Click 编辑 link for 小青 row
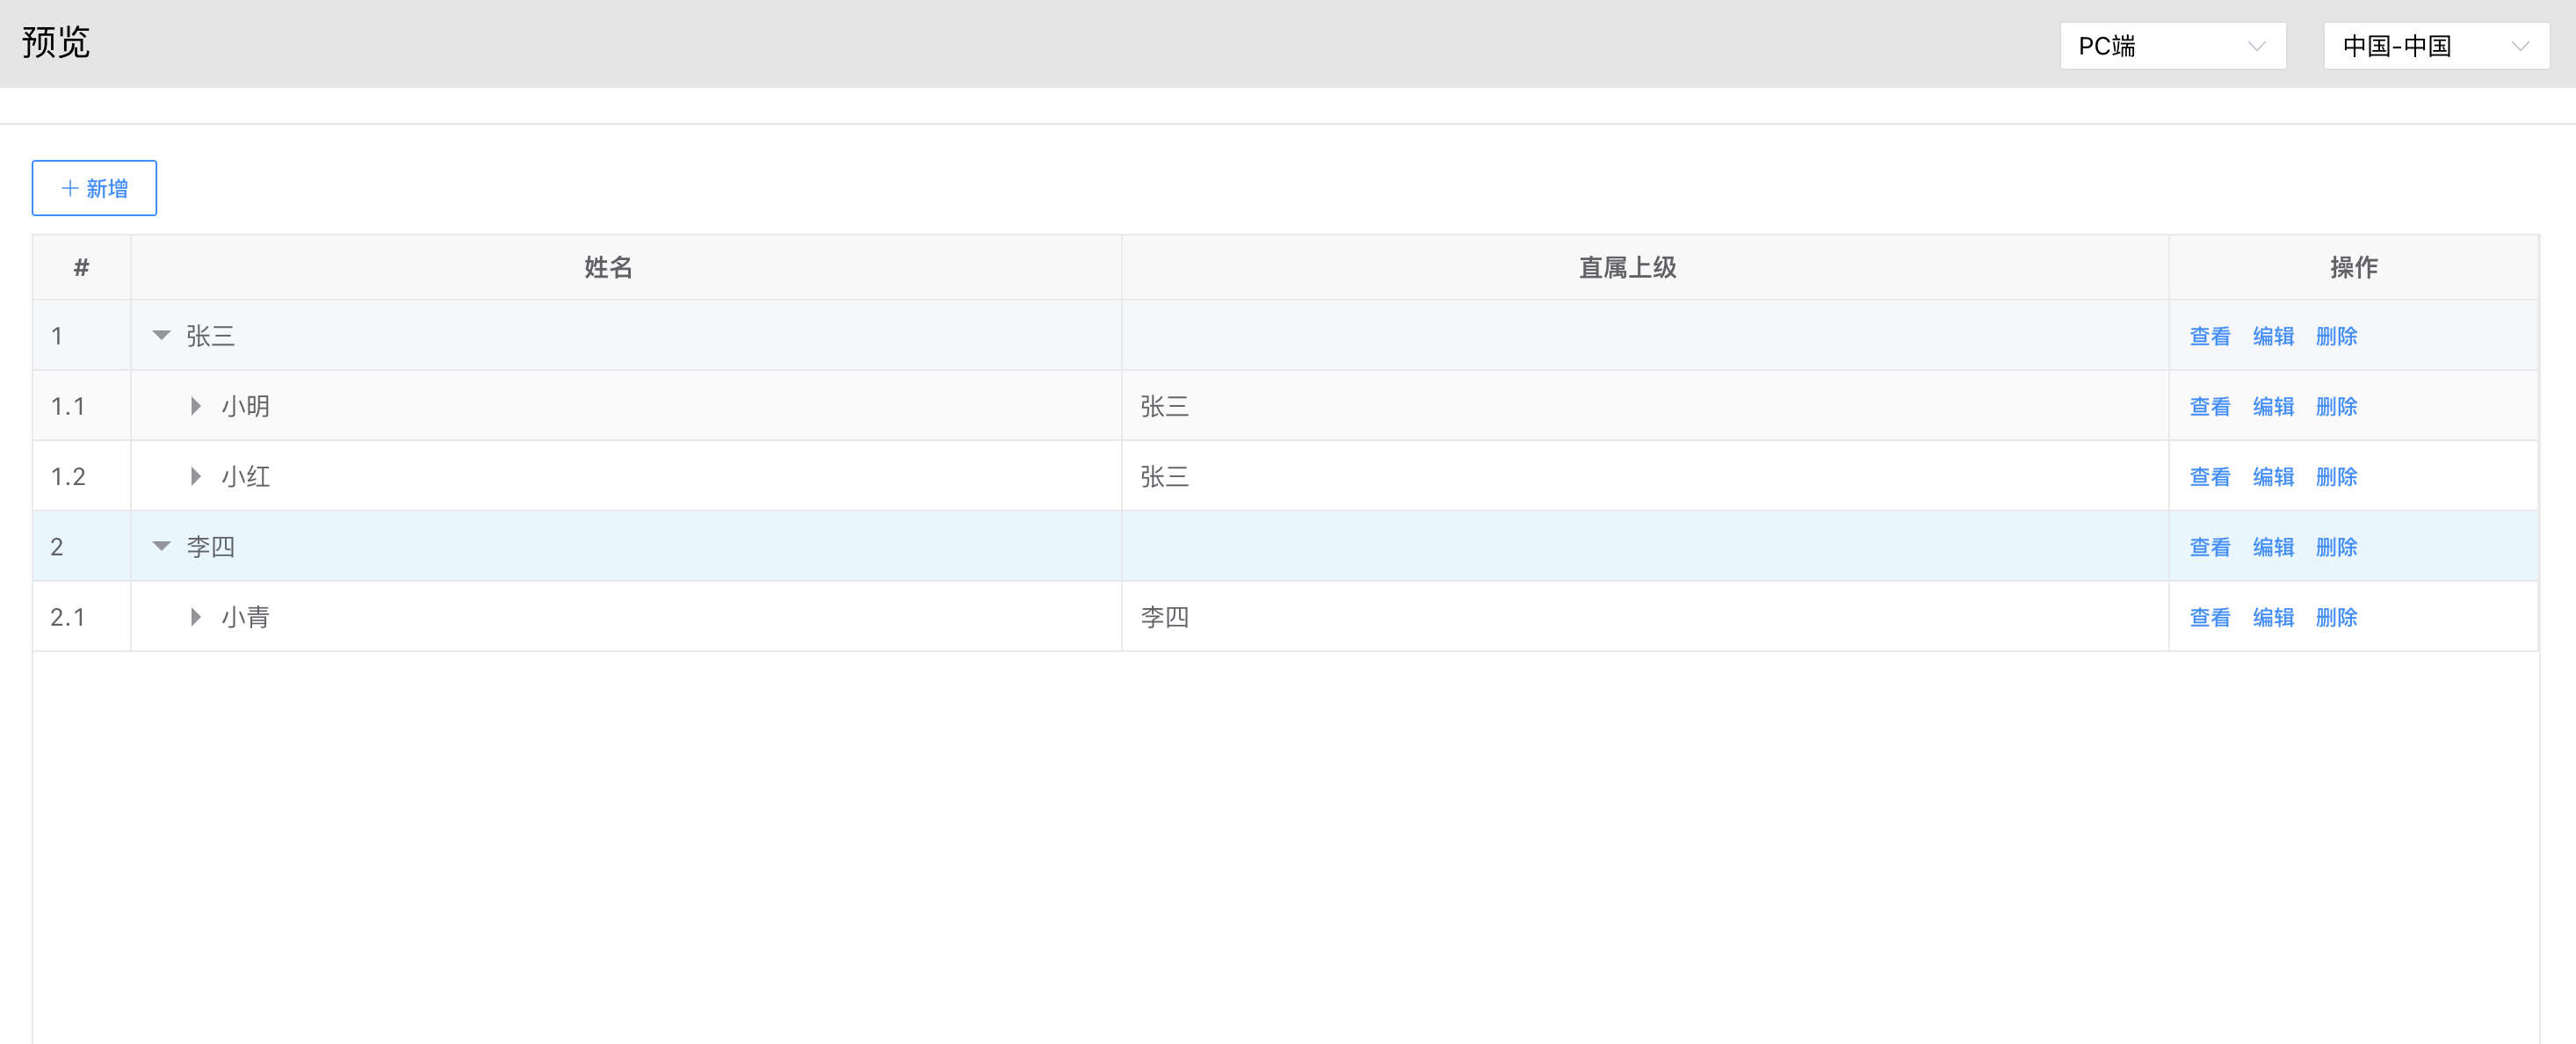The width and height of the screenshot is (2576, 1044). point(2272,617)
